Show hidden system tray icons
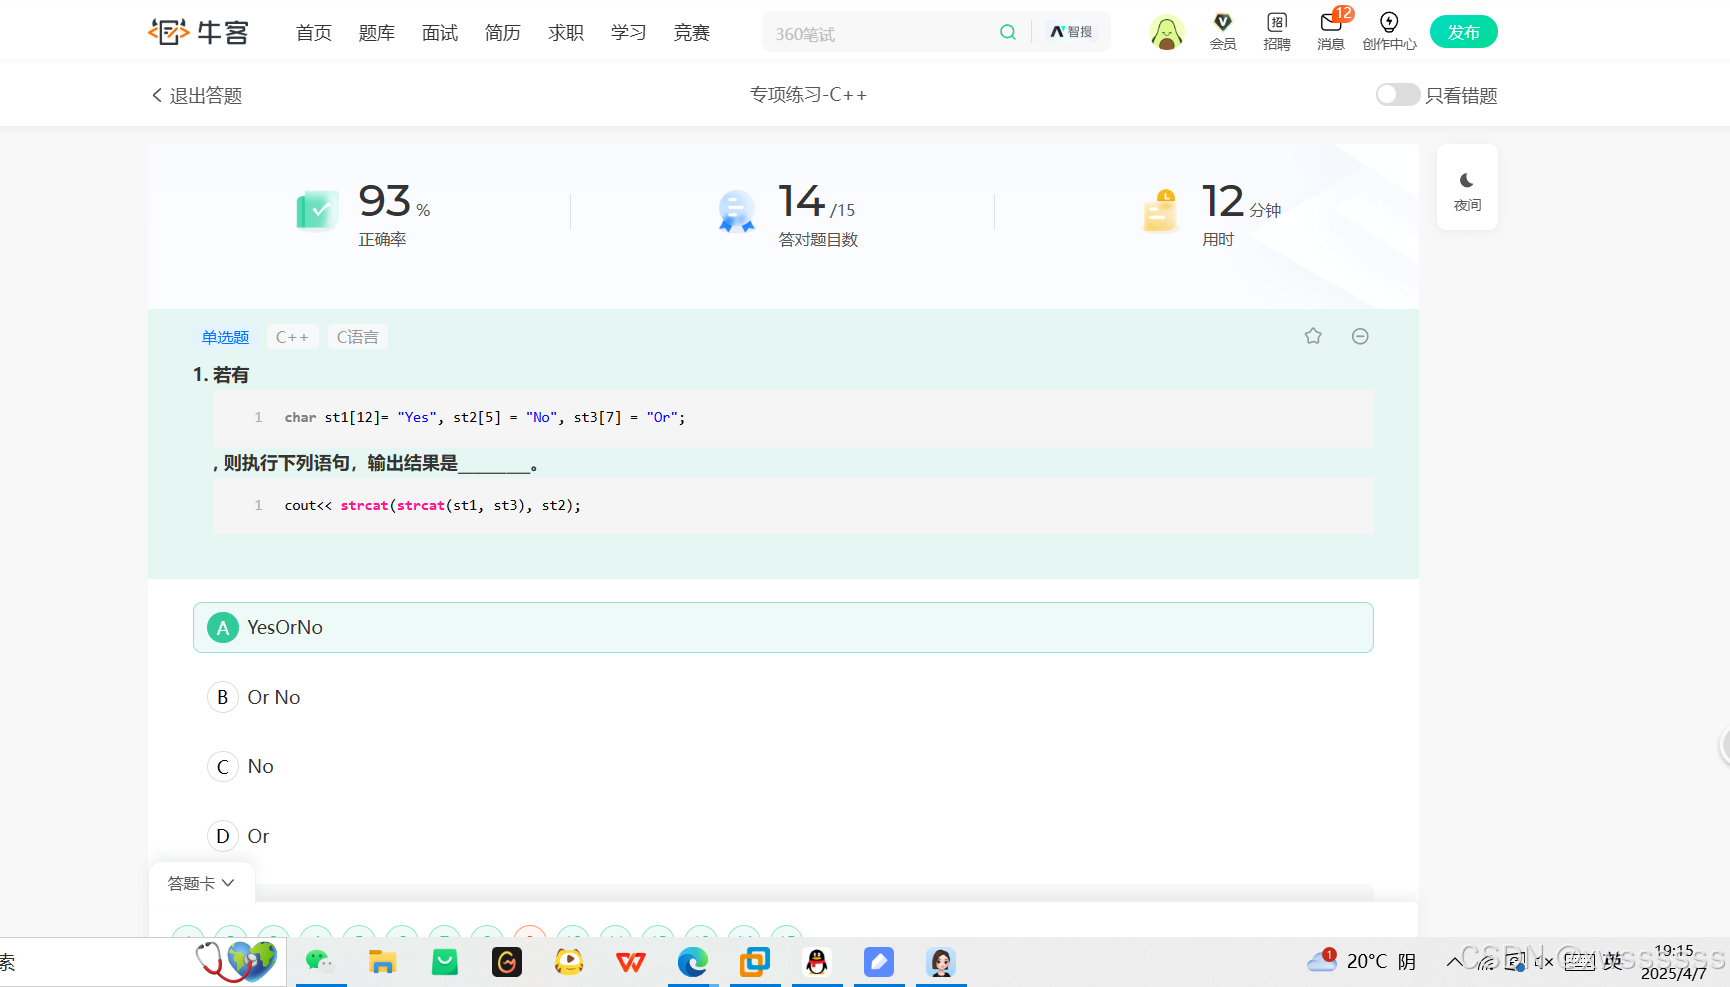Image resolution: width=1730 pixels, height=987 pixels. [1453, 962]
